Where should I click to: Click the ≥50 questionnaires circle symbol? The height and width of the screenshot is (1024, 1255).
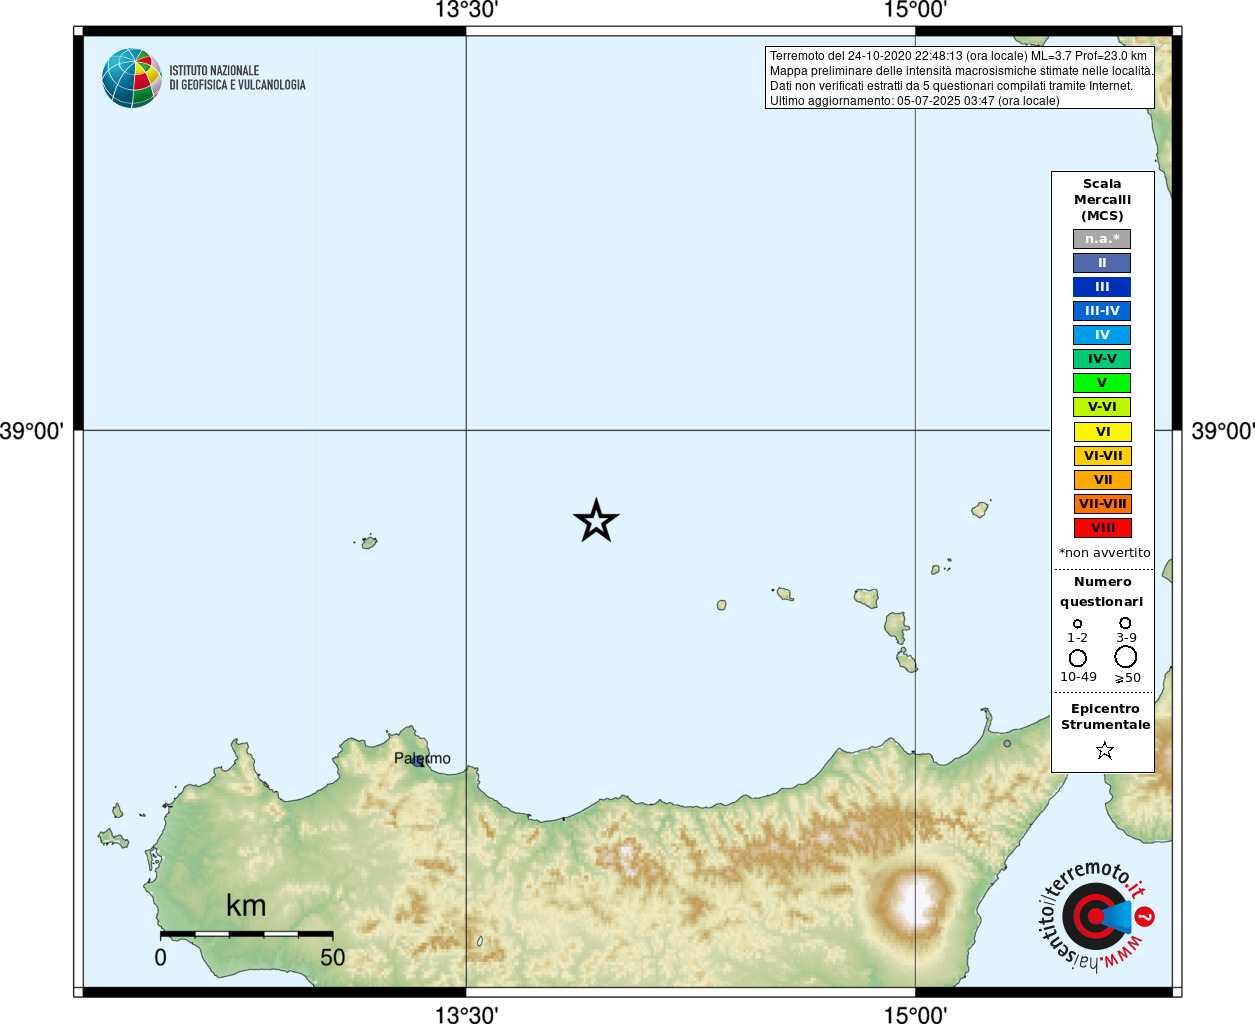[1126, 657]
